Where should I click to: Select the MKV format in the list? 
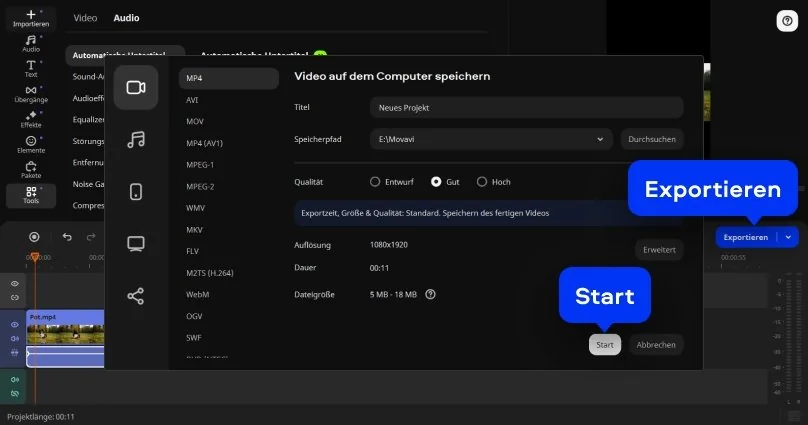pos(193,229)
